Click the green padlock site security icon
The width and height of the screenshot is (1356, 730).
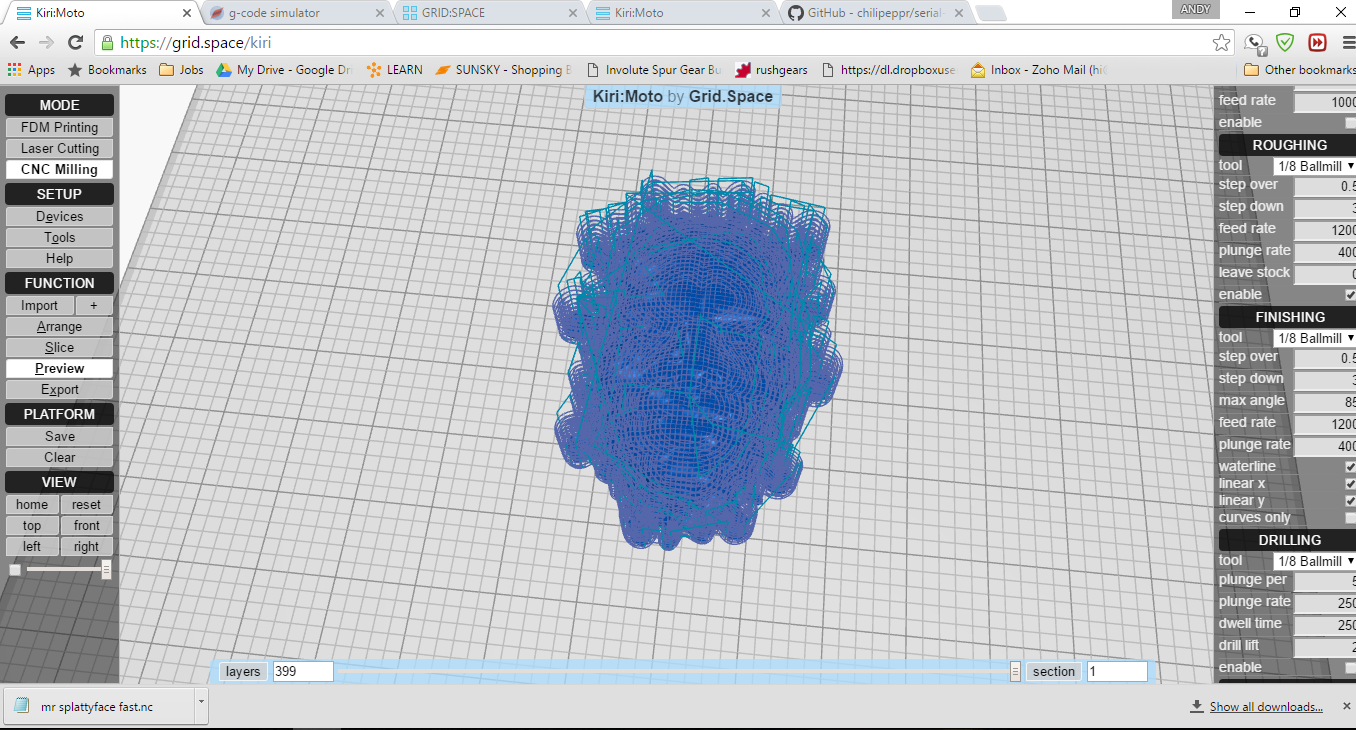click(x=107, y=43)
